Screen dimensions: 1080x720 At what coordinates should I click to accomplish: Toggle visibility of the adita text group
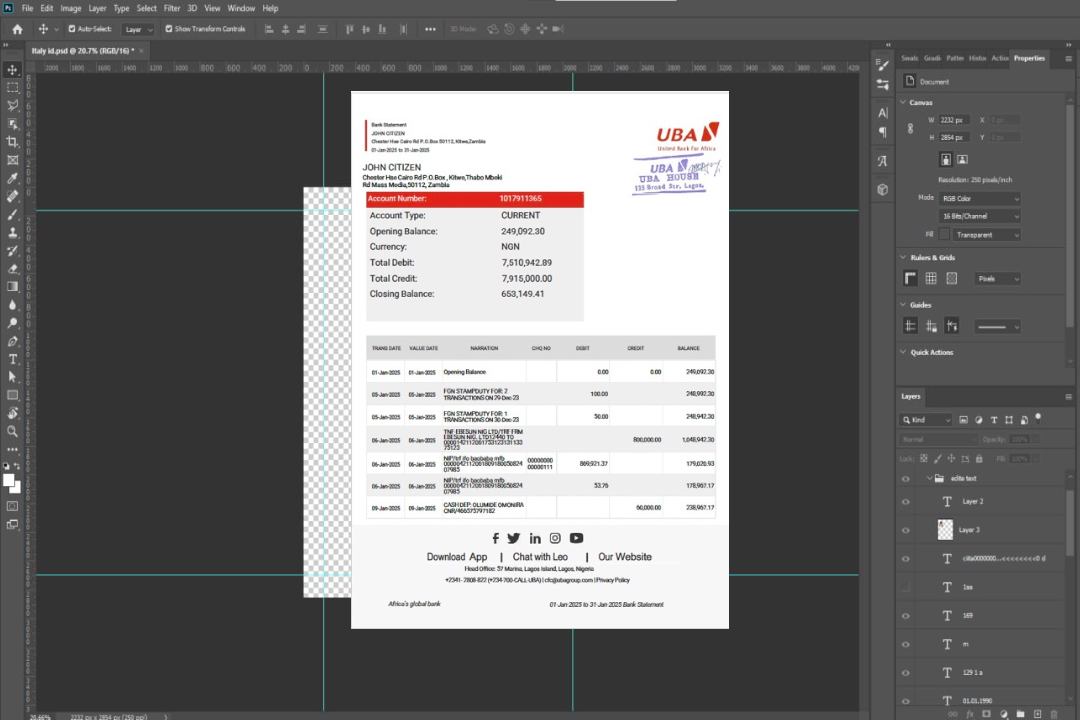tap(906, 478)
